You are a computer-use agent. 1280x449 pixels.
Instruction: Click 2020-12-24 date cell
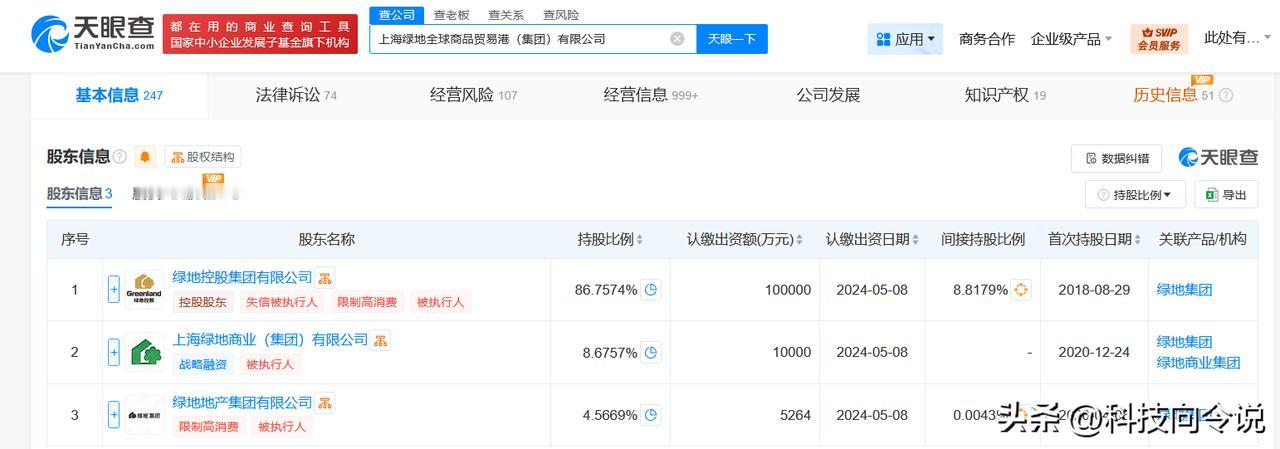point(1096,352)
